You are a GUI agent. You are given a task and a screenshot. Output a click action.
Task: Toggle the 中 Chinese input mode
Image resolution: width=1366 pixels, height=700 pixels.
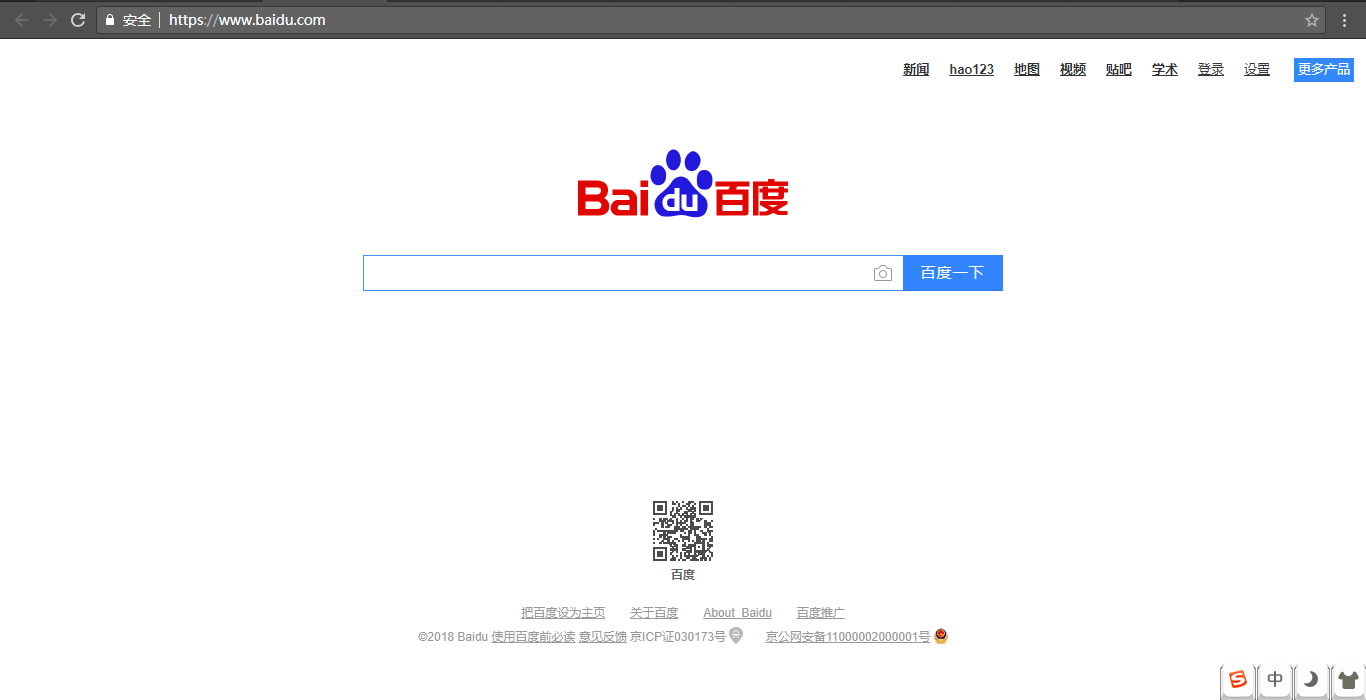[1275, 680]
